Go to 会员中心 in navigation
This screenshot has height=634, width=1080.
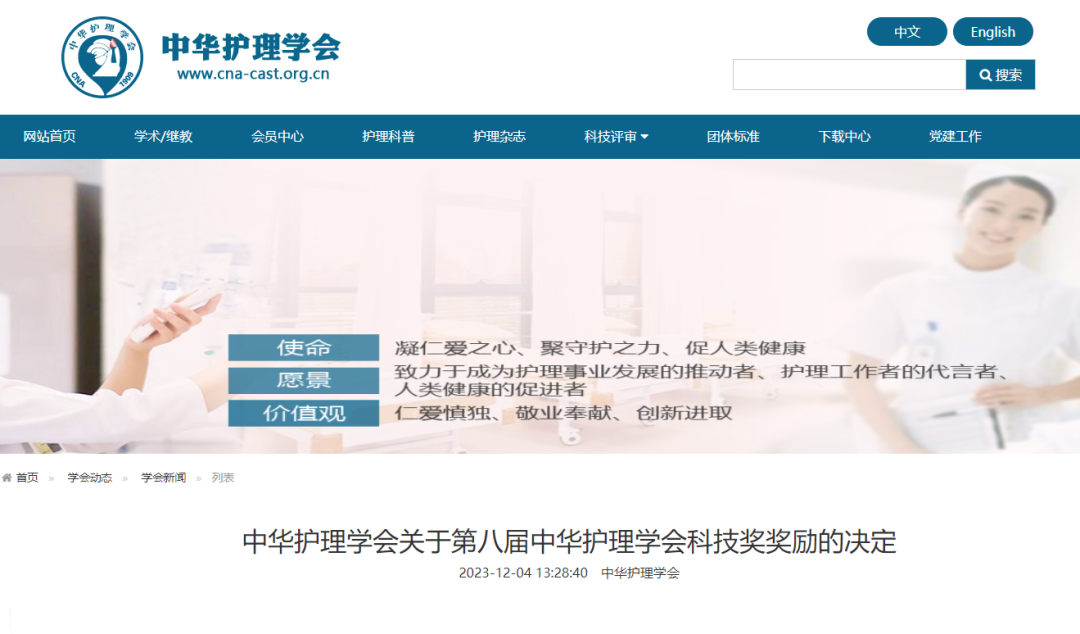coord(277,136)
